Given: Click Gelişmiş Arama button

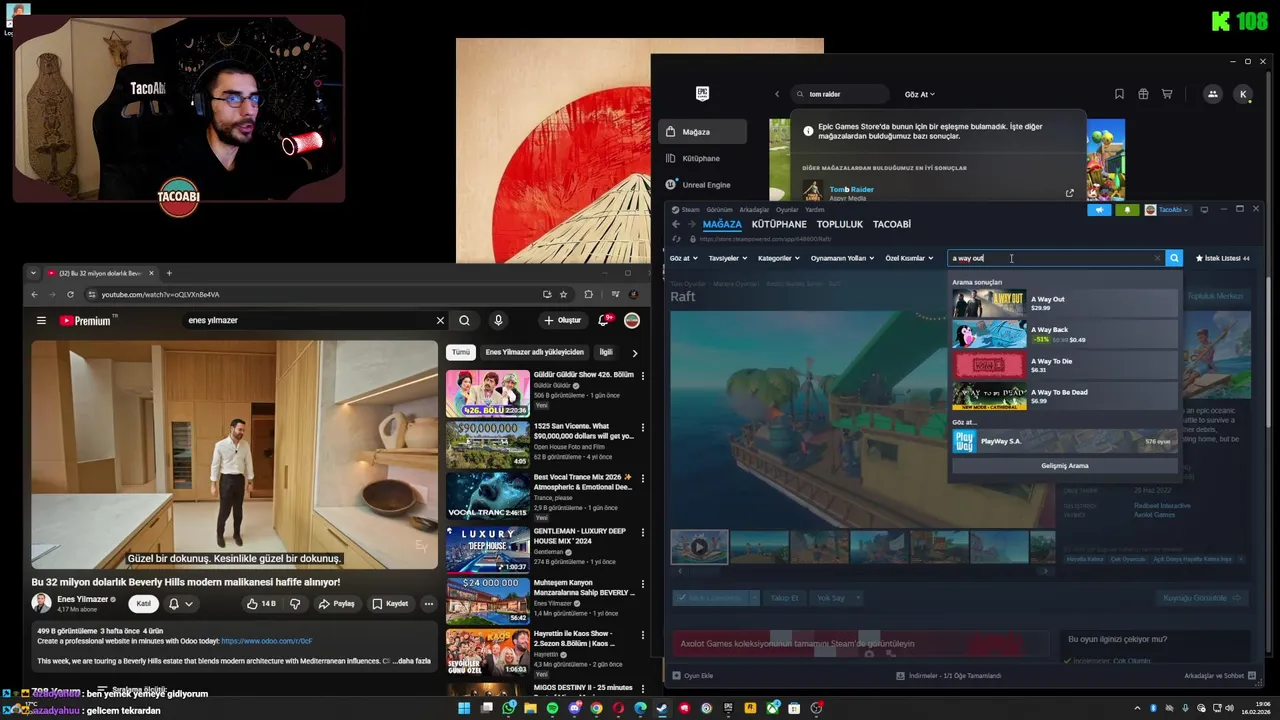Looking at the screenshot, I should [1065, 465].
